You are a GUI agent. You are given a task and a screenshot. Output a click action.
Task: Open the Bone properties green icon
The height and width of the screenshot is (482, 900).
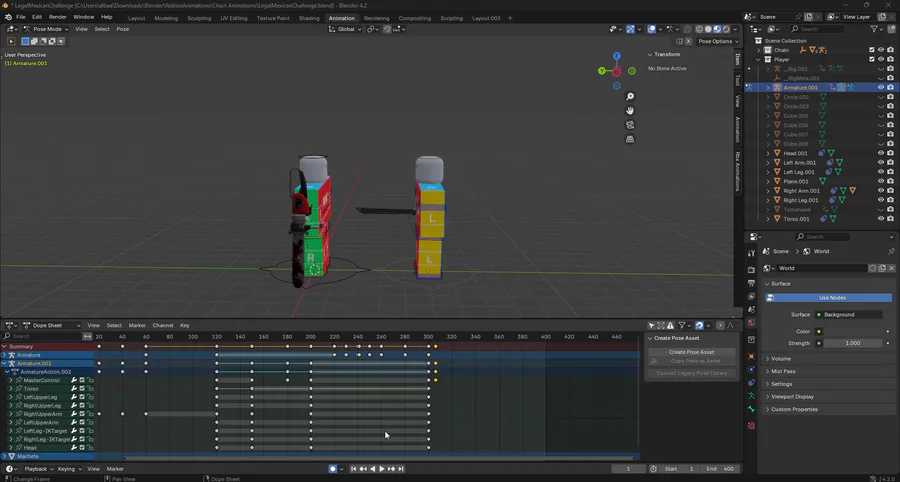(751, 409)
